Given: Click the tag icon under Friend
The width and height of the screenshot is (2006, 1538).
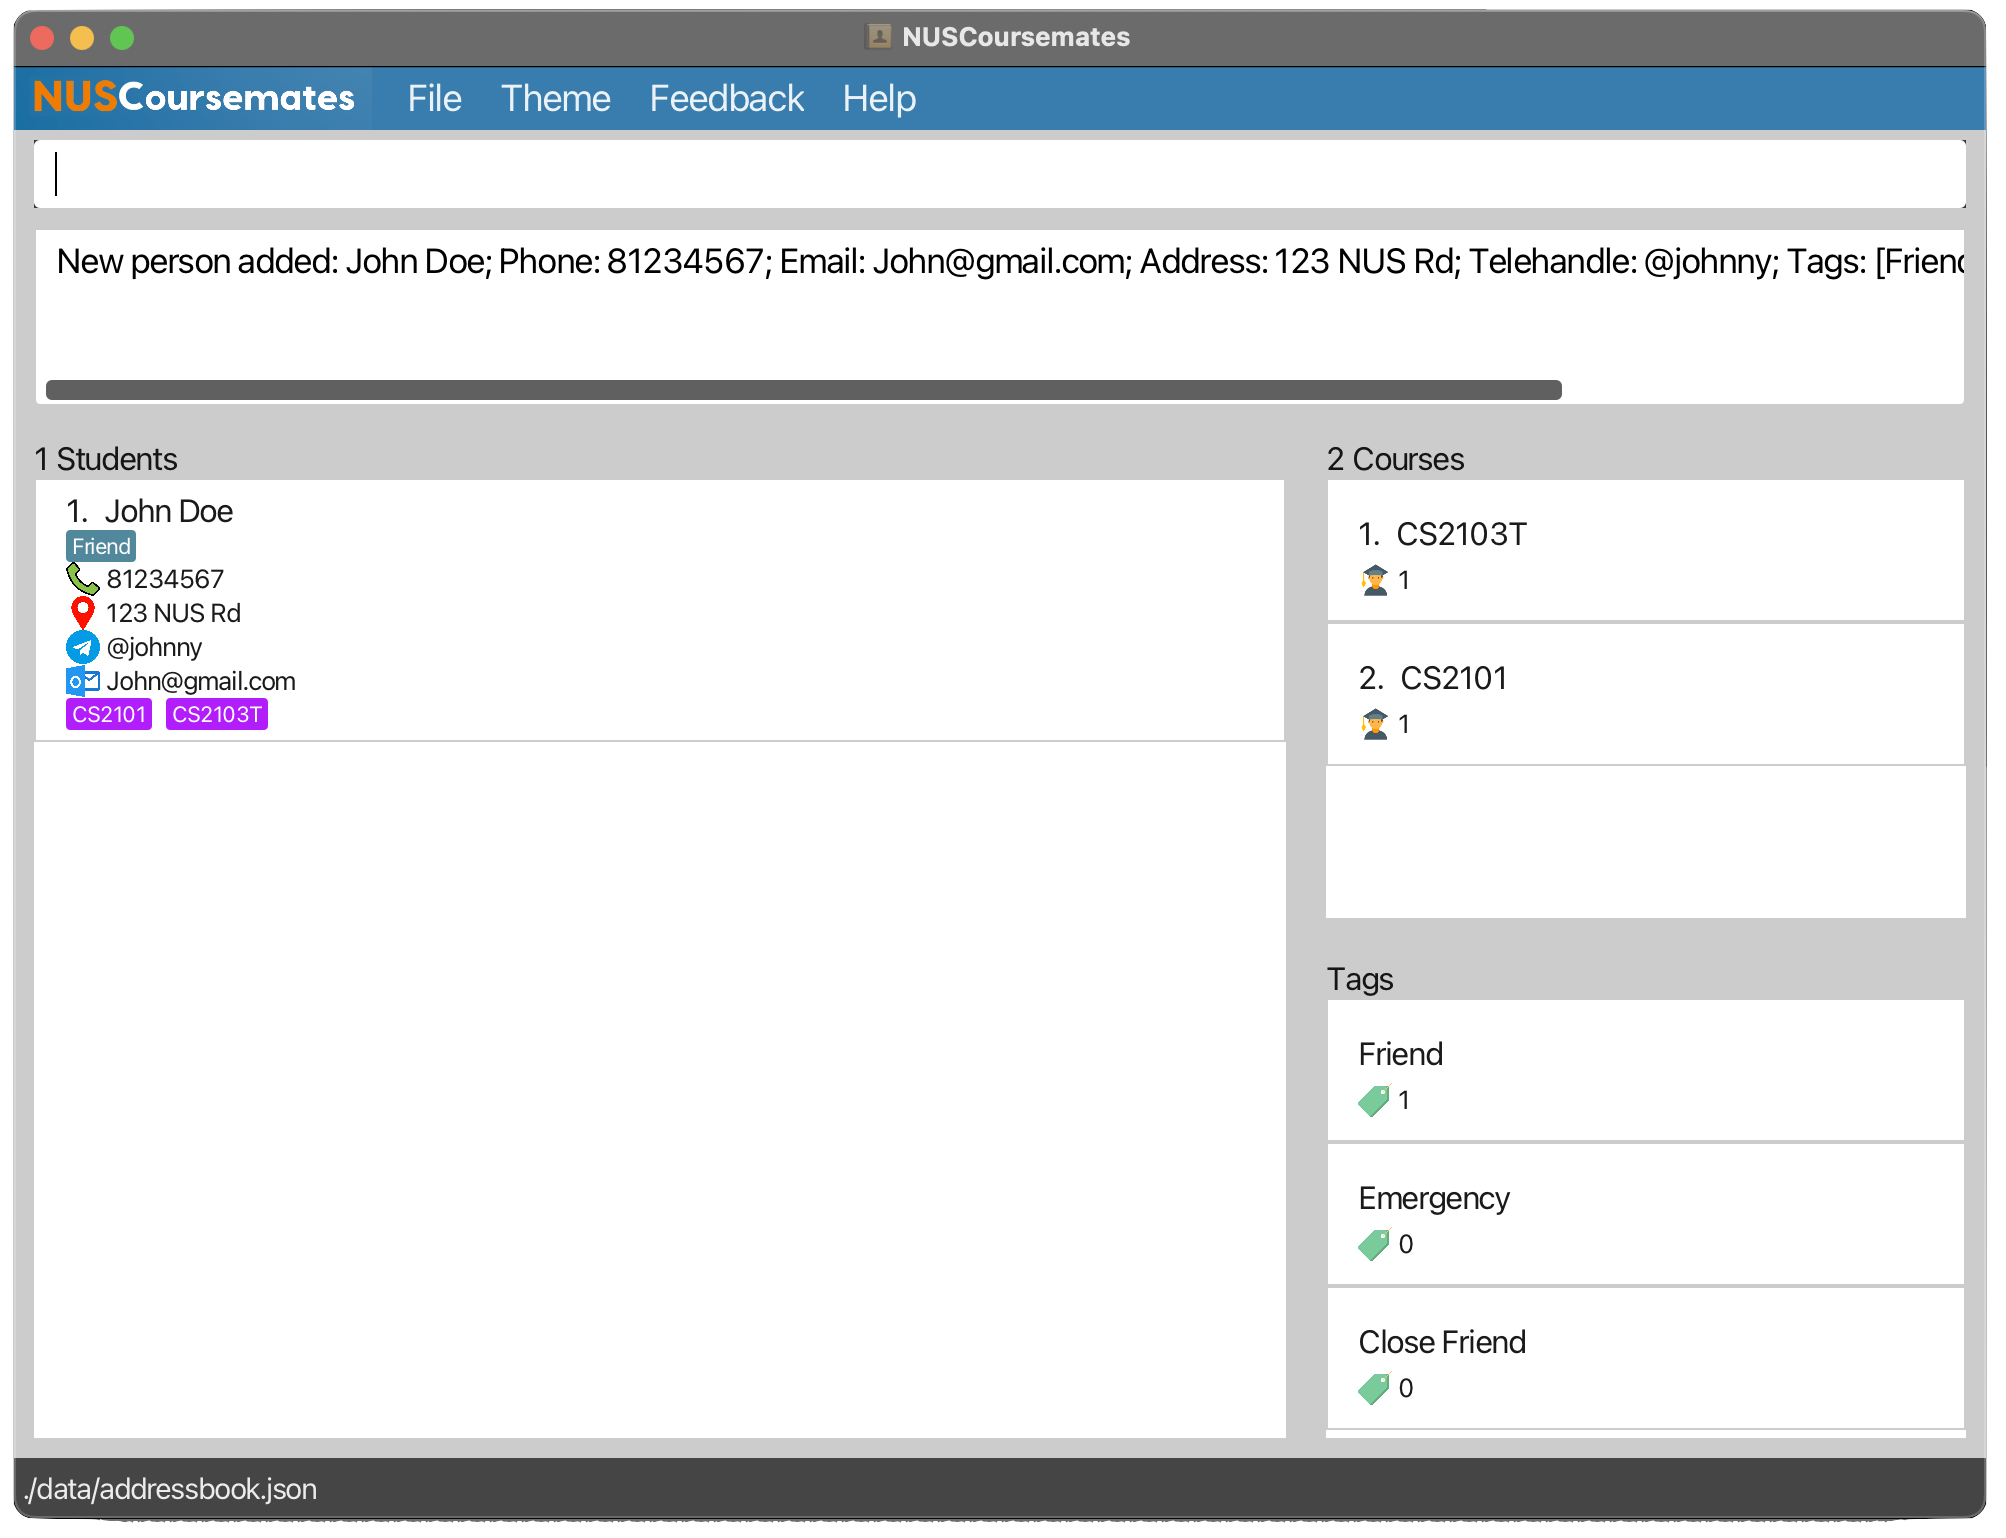Looking at the screenshot, I should click(1375, 1100).
